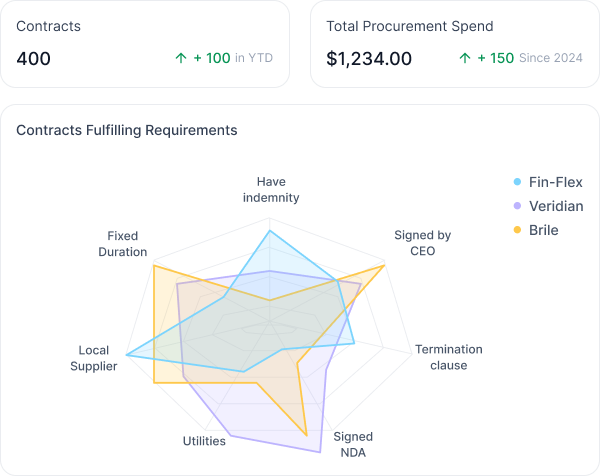Click the purple Veridian legend dot
This screenshot has width=600, height=476.
(517, 206)
